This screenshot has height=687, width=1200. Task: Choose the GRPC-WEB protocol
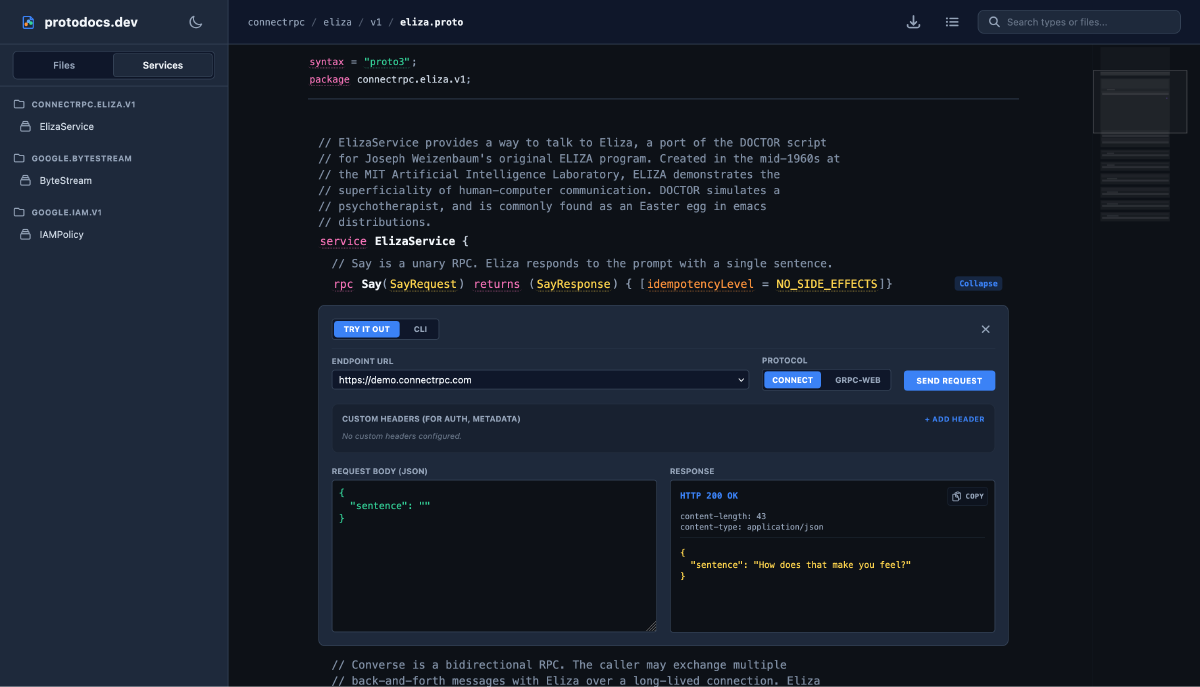pos(857,380)
